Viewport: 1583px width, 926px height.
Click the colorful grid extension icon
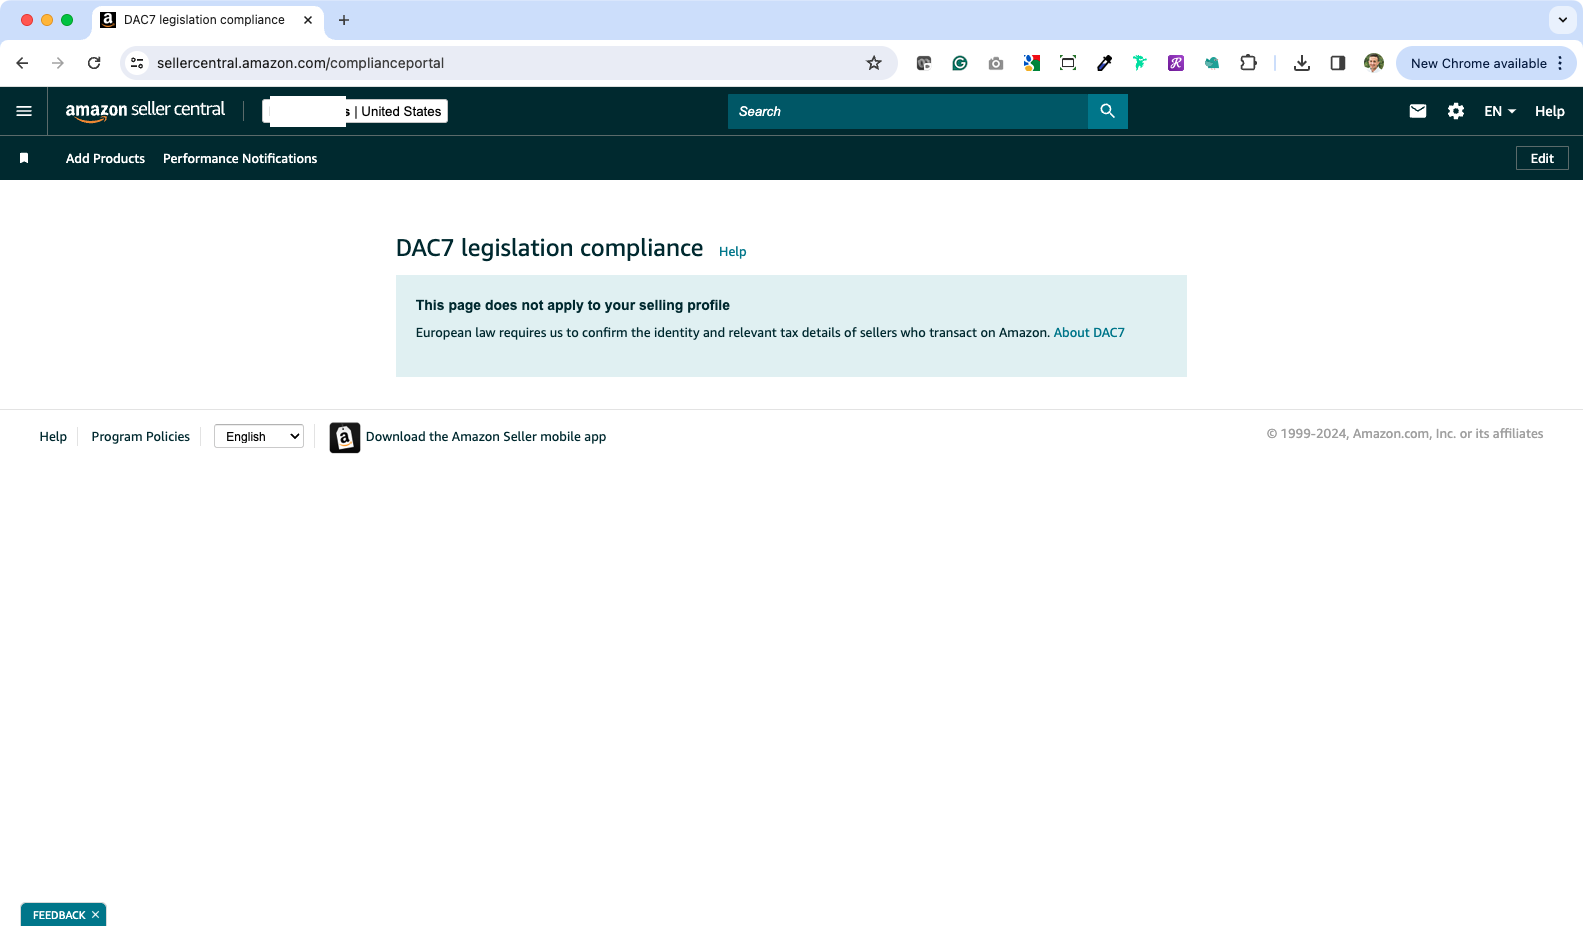(1032, 63)
